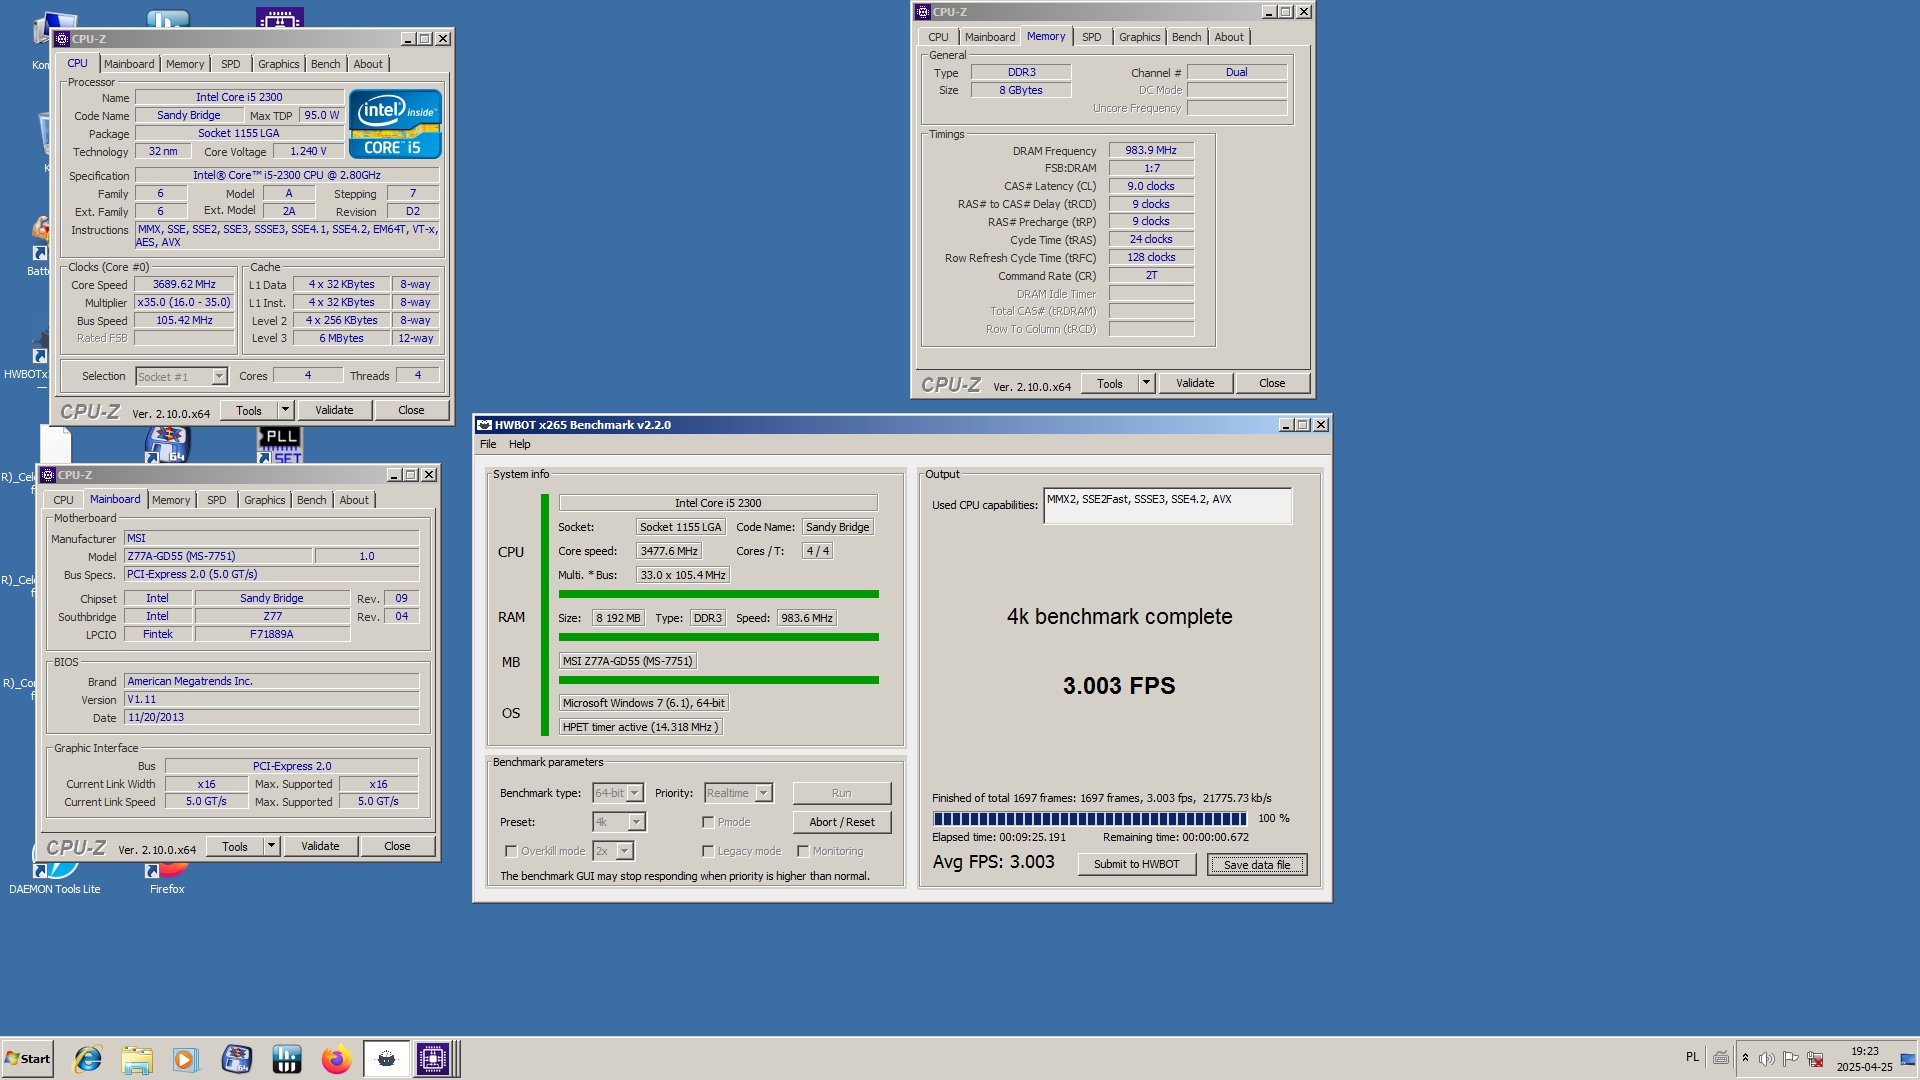Click the BIOS date 11/20/2013 field
Screen dimensions: 1920x1080
coord(271,717)
